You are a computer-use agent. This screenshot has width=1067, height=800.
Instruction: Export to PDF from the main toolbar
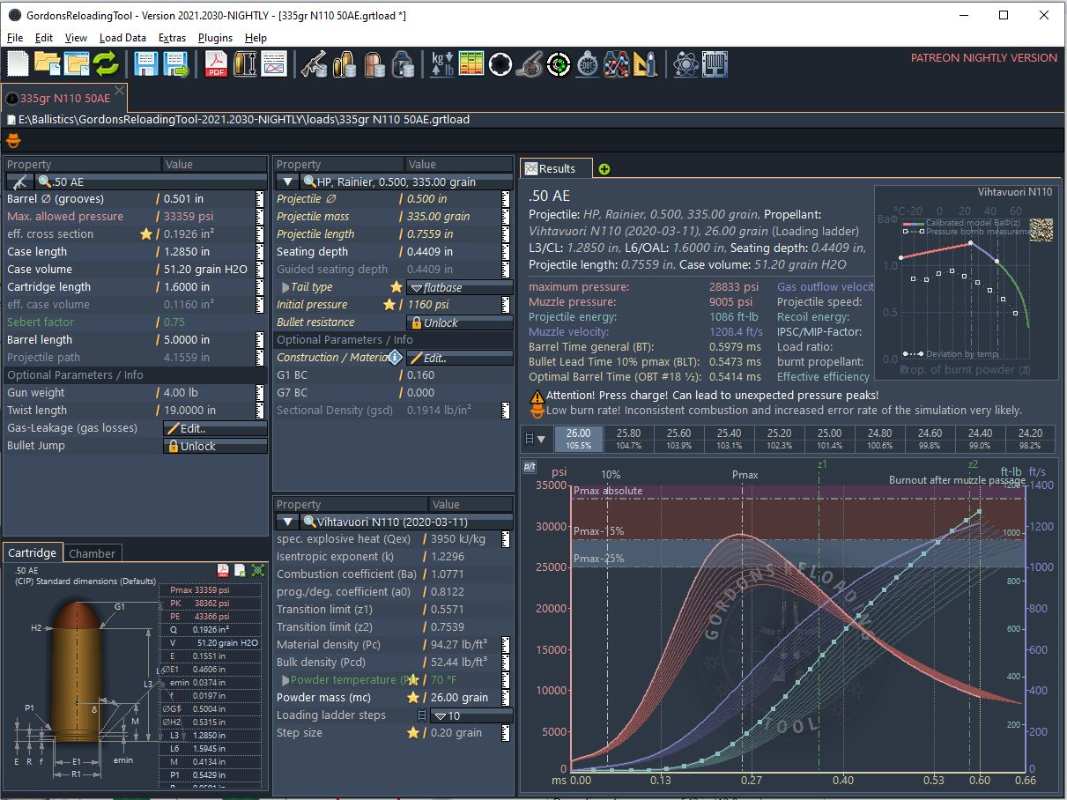[216, 64]
